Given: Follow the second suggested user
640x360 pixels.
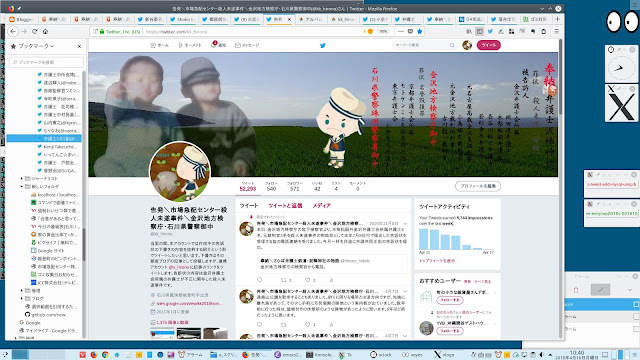Looking at the screenshot, I should pos(449,331).
